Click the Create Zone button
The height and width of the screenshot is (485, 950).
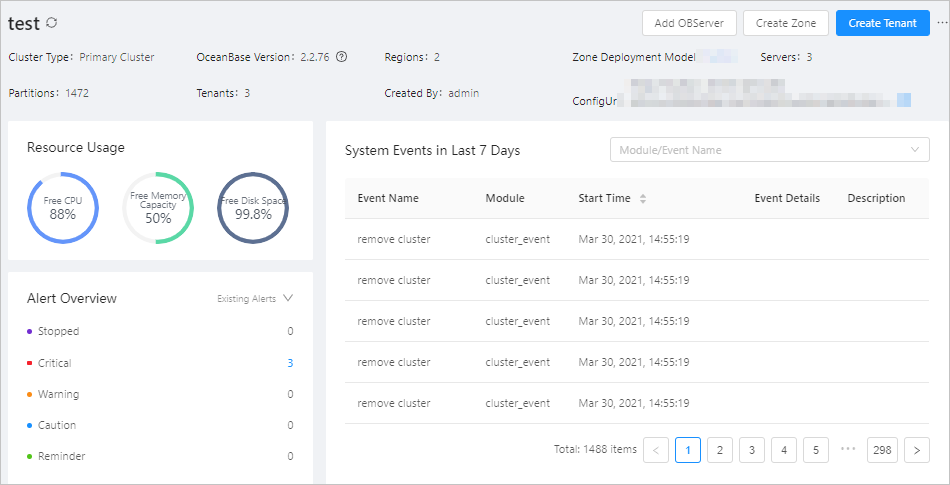[x=786, y=24]
